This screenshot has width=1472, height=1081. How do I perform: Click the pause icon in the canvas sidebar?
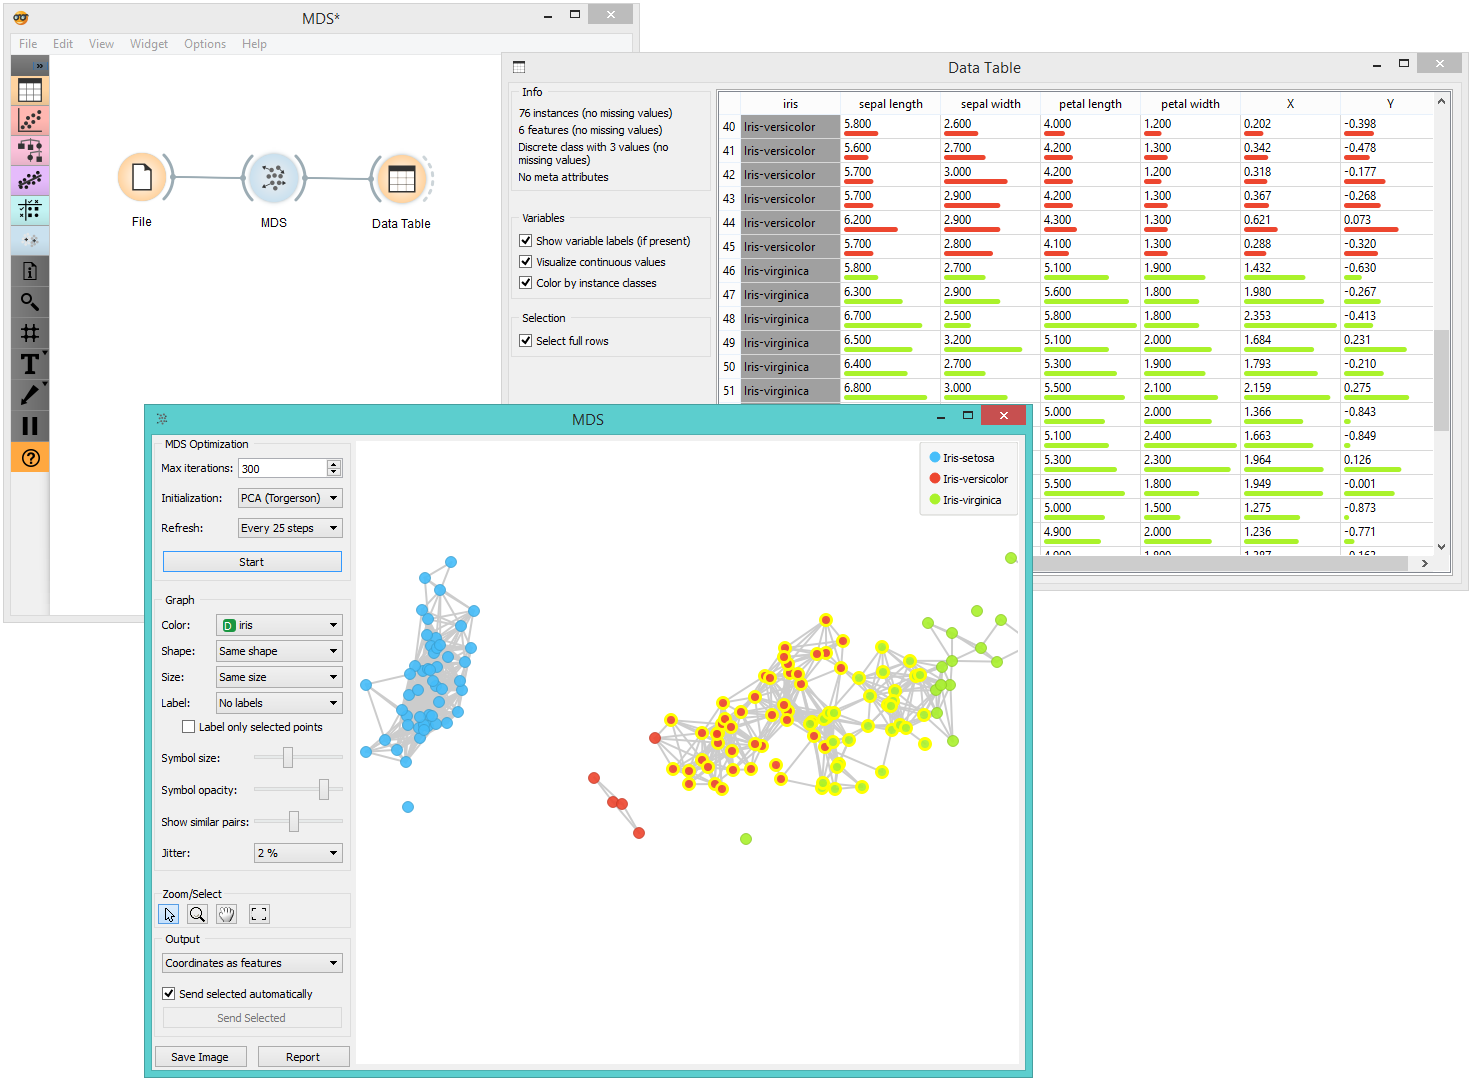[30, 426]
